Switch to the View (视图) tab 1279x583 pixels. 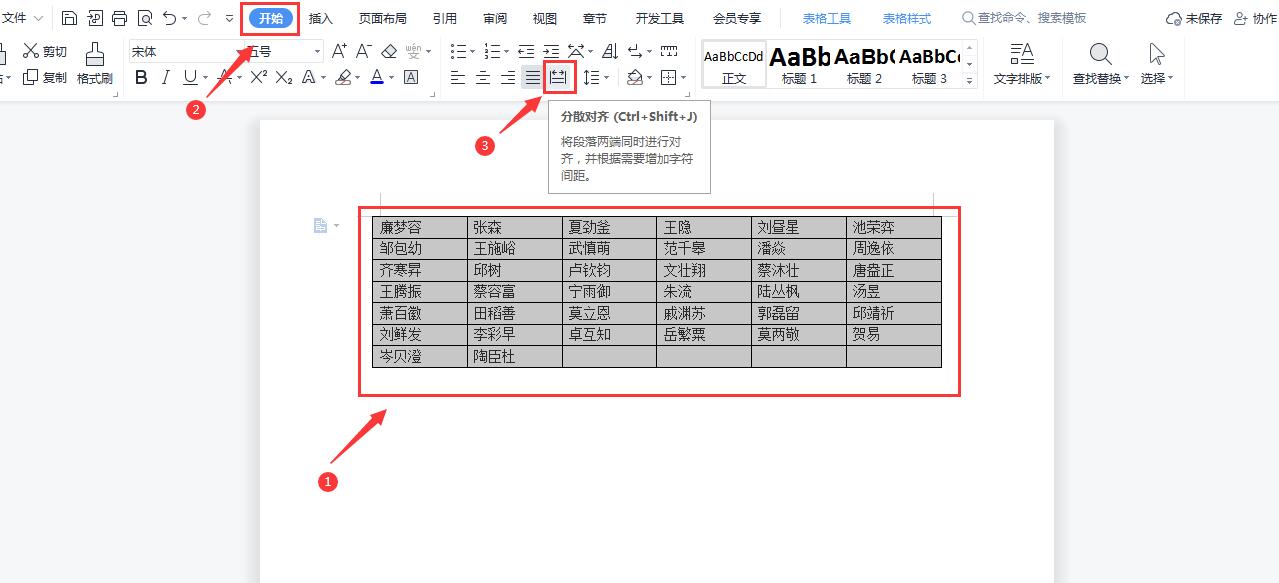coord(545,18)
